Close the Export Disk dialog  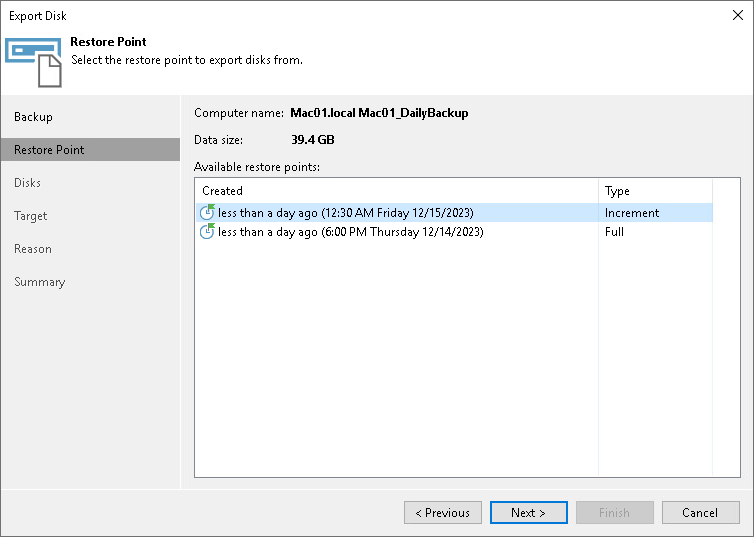[x=738, y=15]
